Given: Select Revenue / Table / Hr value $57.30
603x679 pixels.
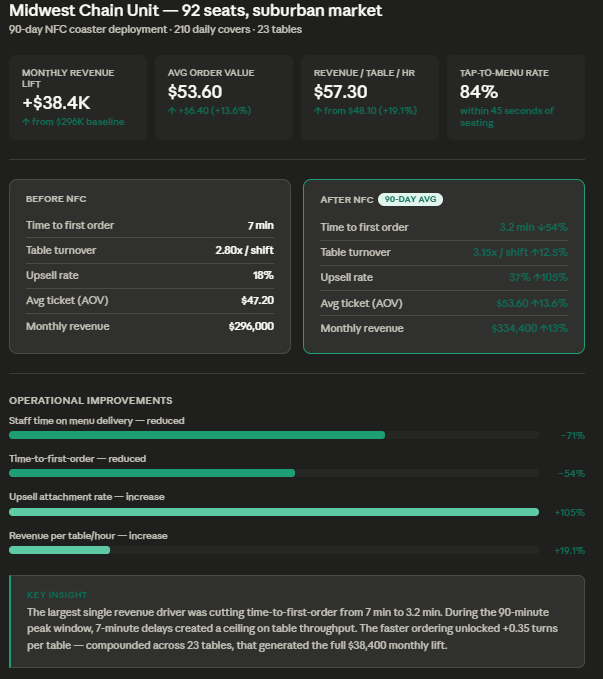Looking at the screenshot, I should tap(340, 92).
